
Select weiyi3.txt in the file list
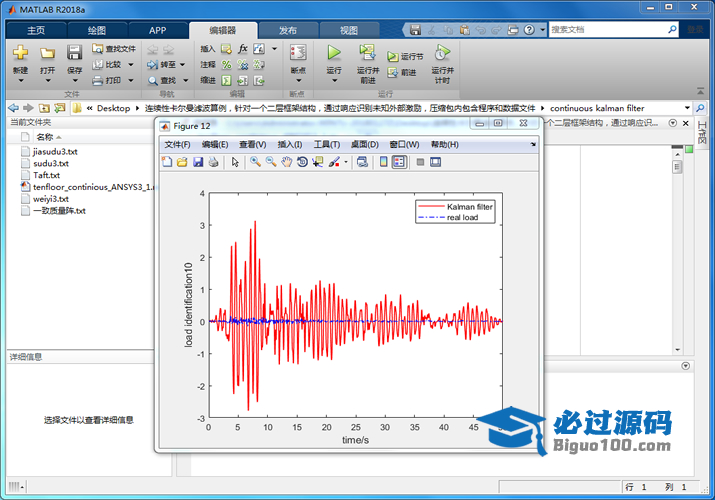click(51, 199)
